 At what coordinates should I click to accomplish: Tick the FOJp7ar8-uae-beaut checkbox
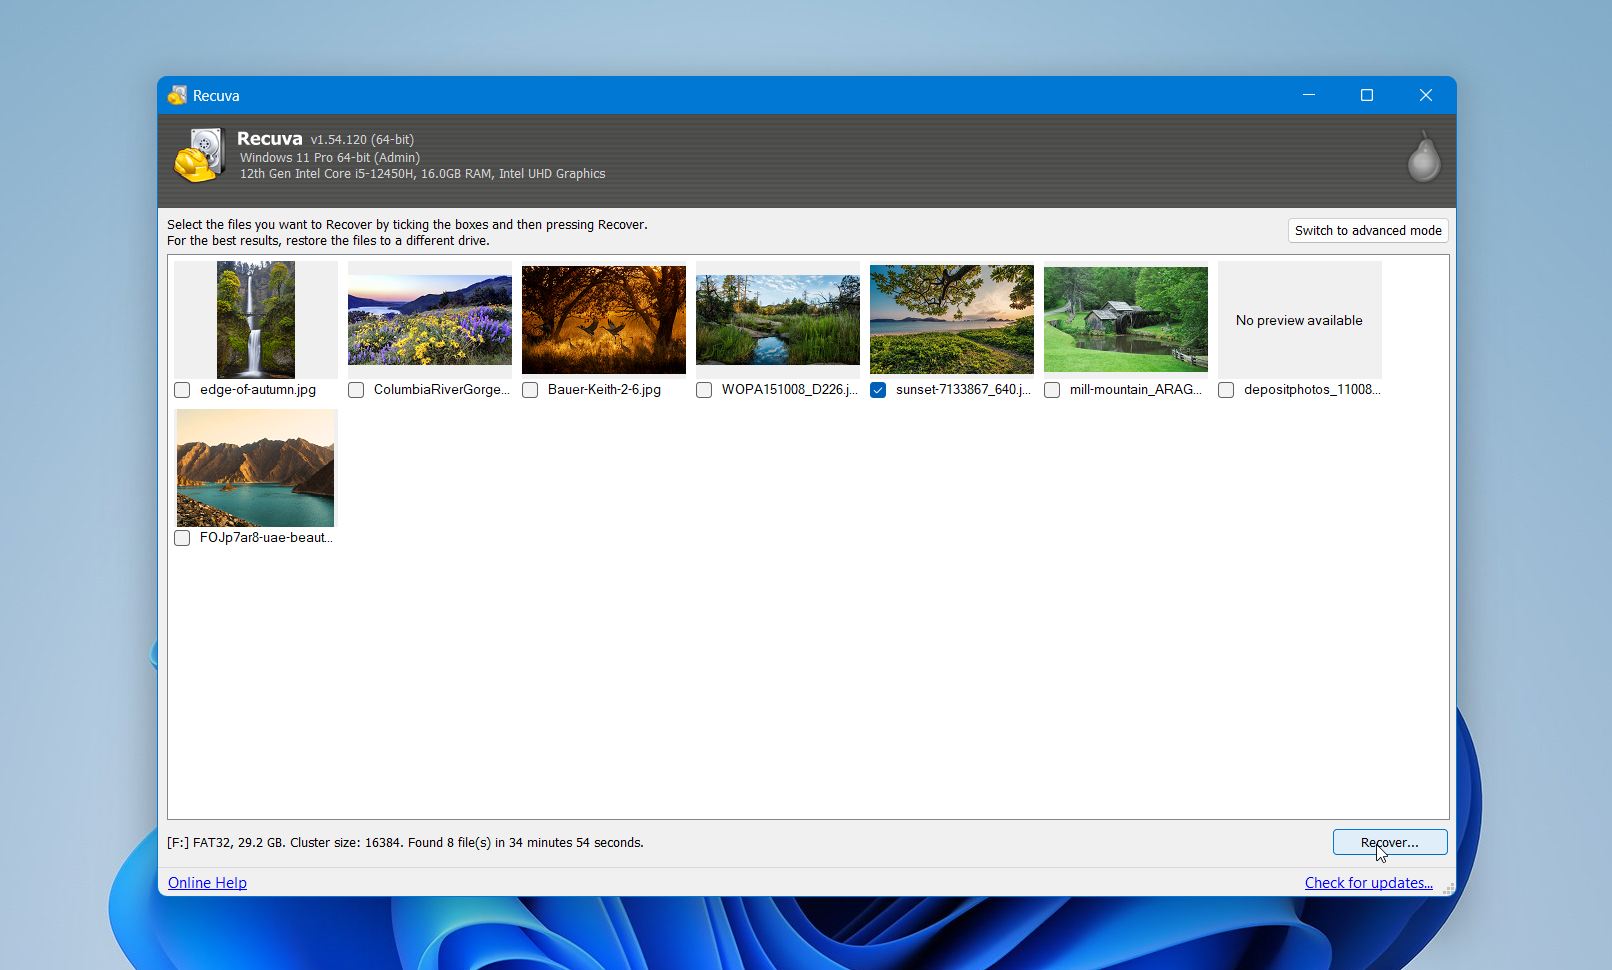pos(182,538)
